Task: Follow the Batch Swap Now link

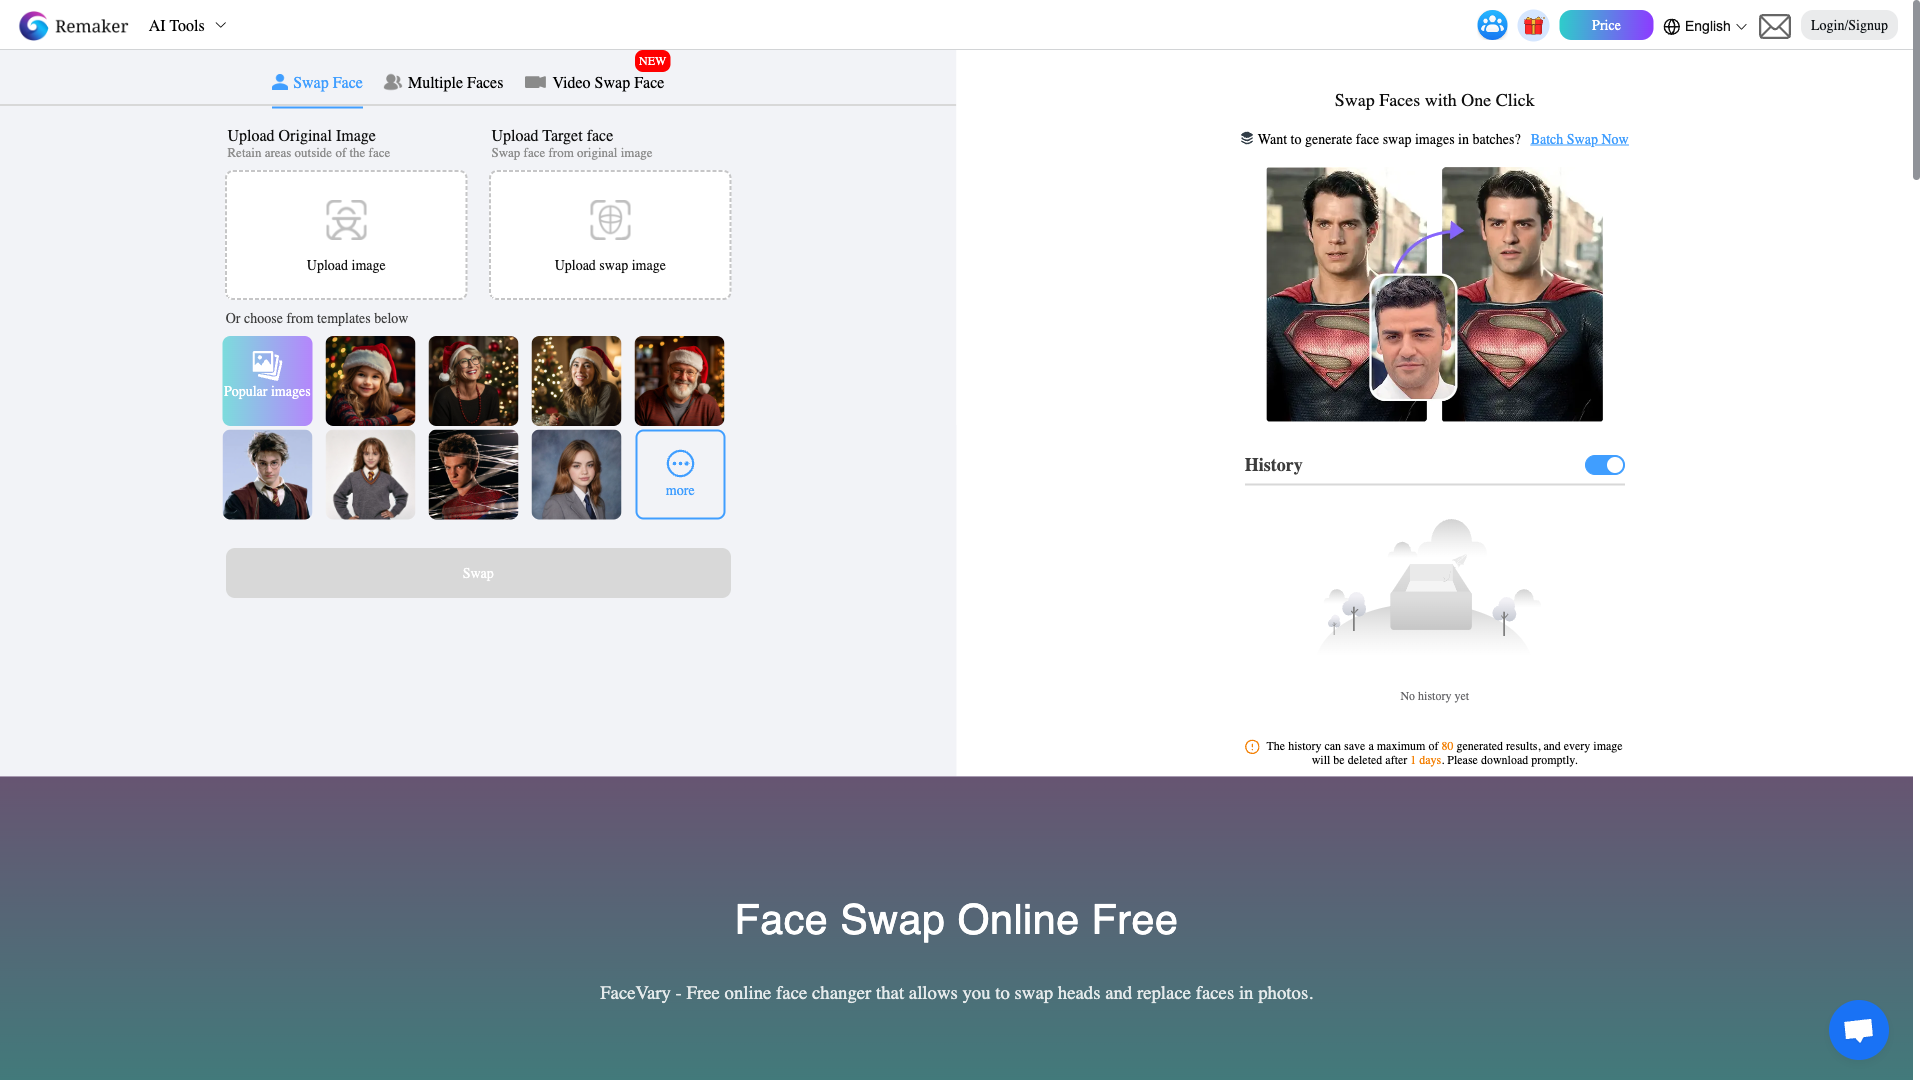Action: 1579,139
